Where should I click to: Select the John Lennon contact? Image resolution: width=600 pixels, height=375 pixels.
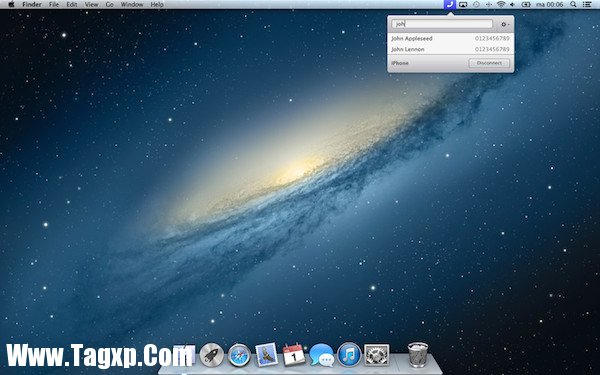point(450,49)
